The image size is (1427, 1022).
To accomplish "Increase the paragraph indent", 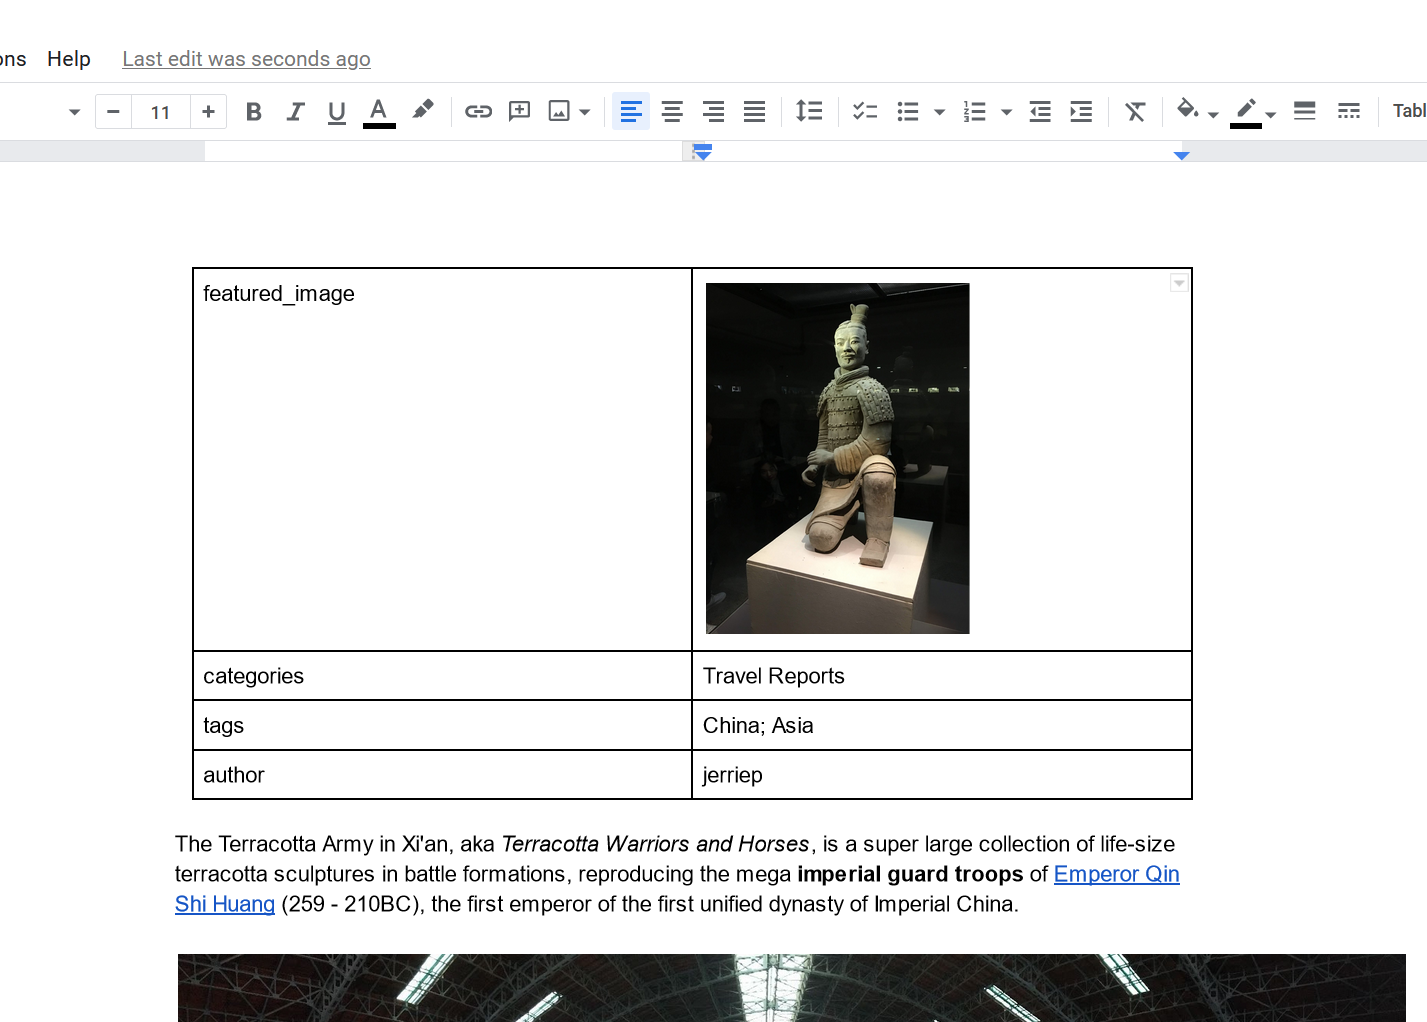I will click(x=1081, y=111).
